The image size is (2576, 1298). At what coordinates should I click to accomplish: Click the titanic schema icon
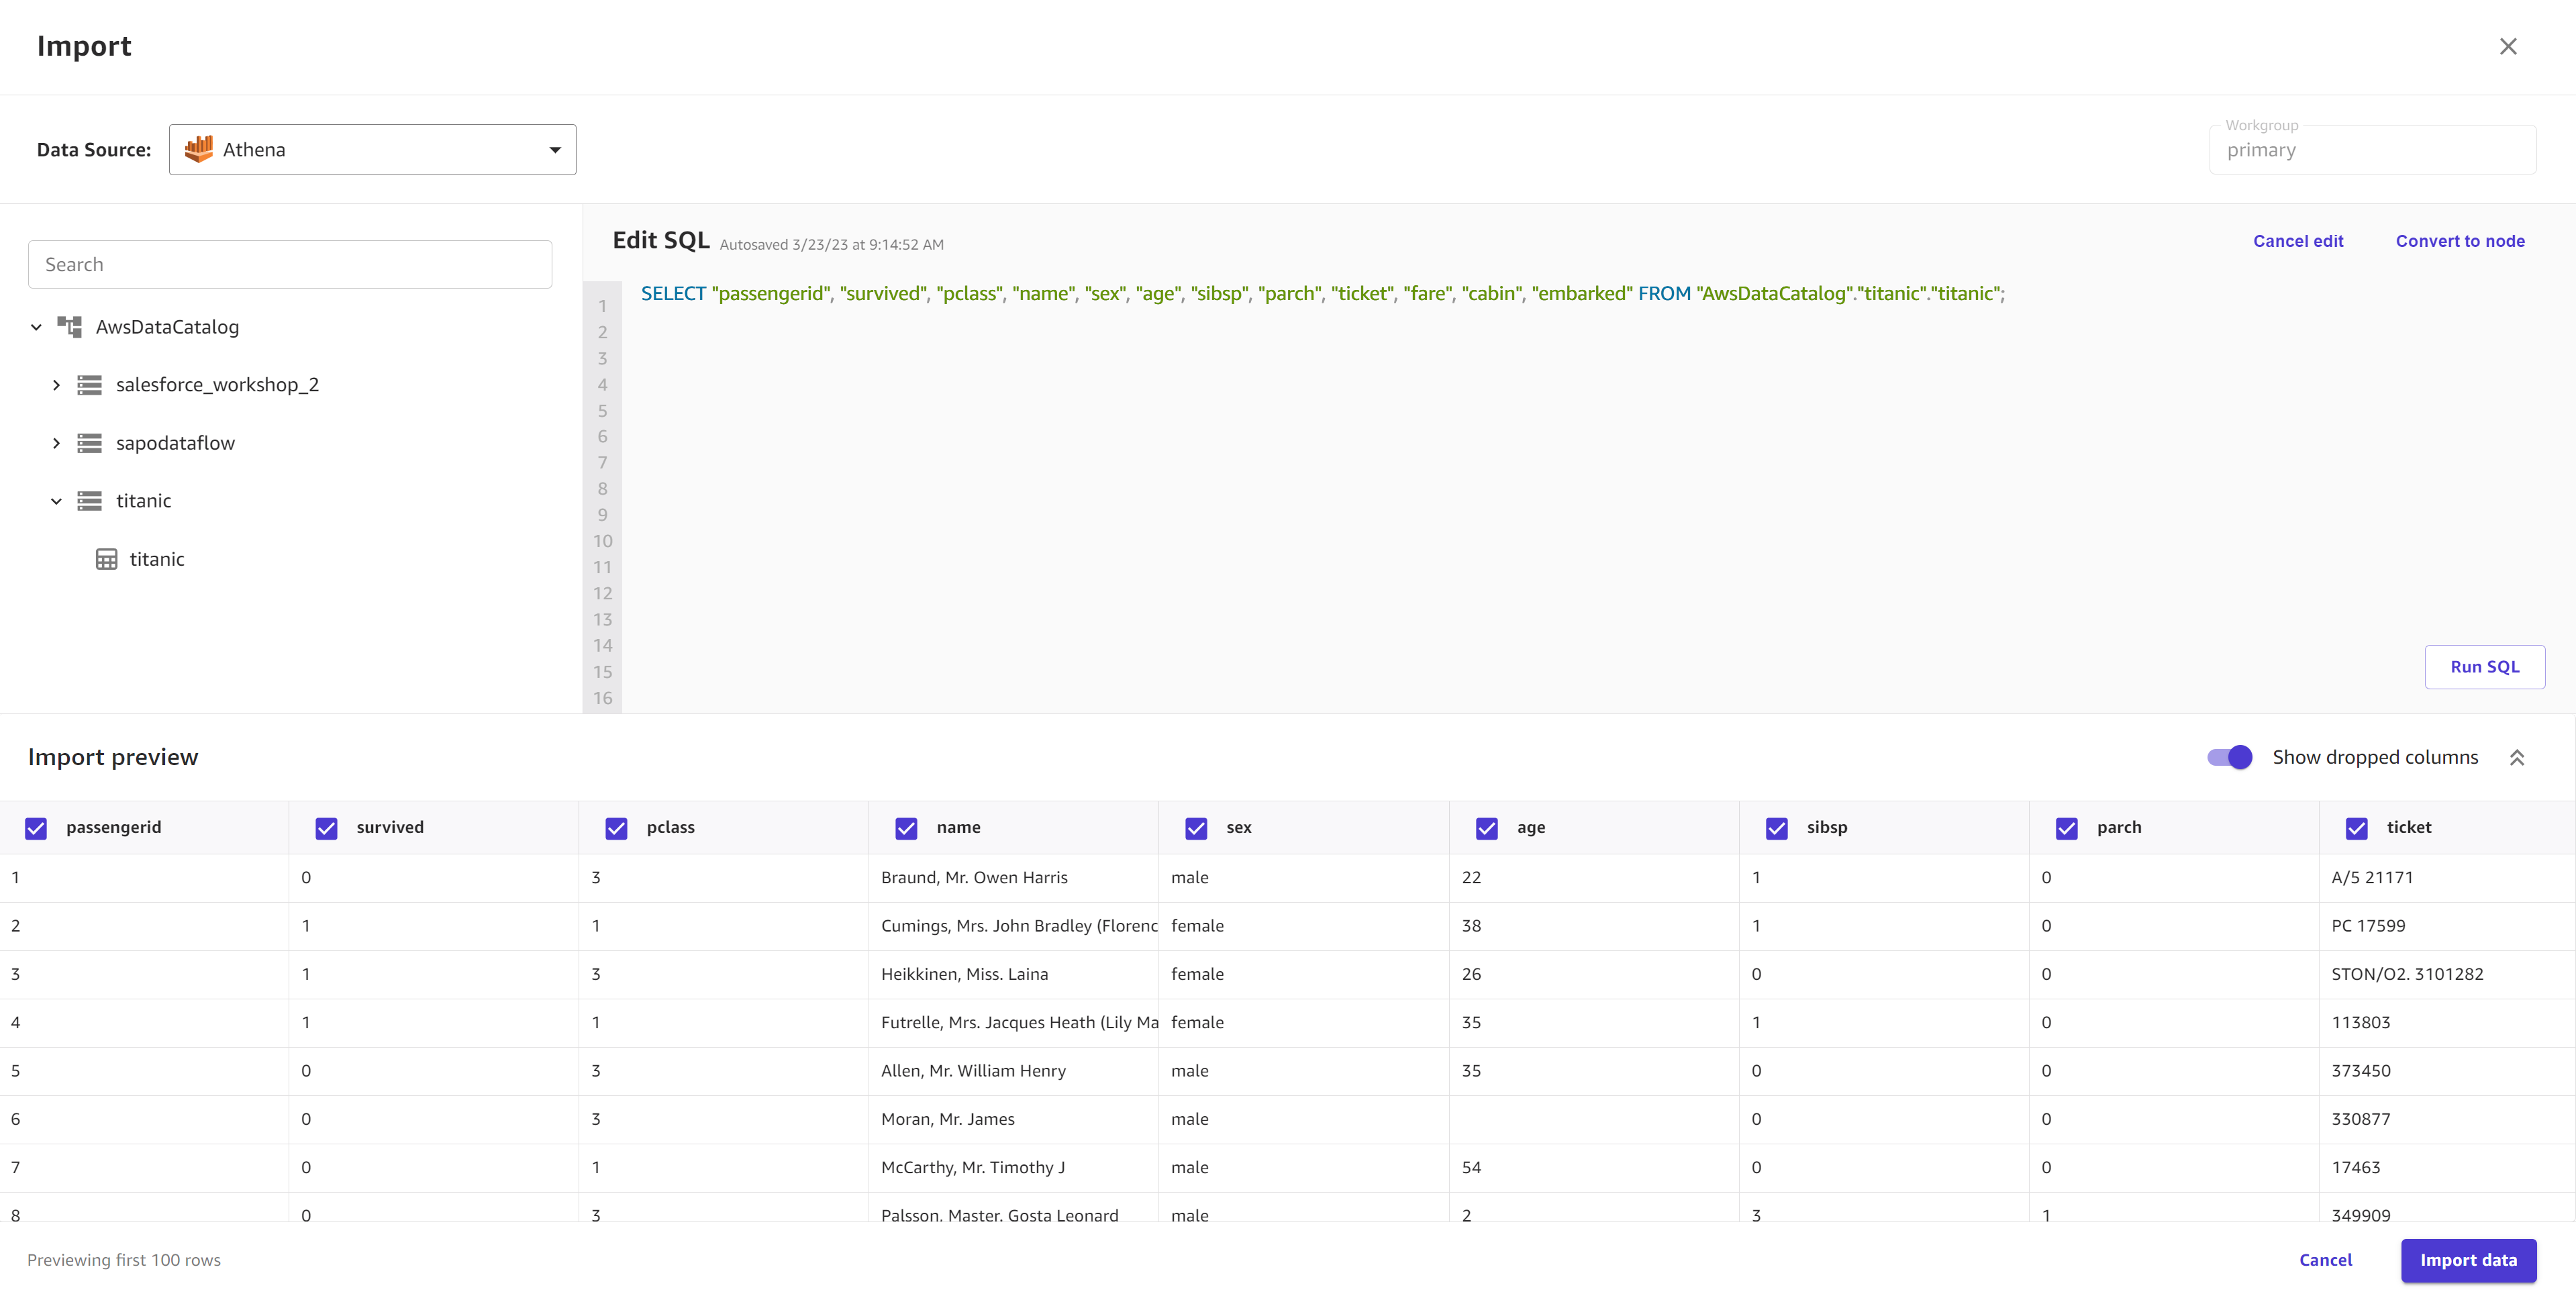[x=88, y=500]
